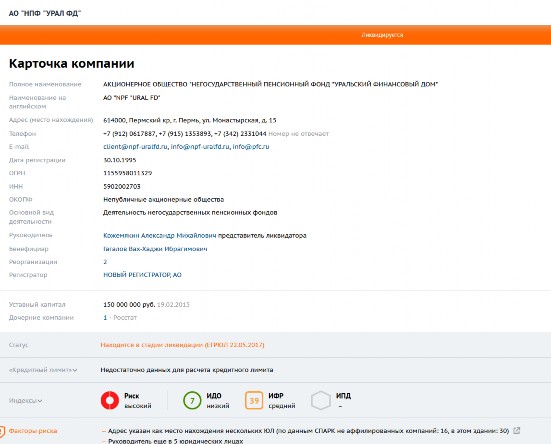
Task: Open email link client@npf-uralfd.ru
Action: [x=135, y=147]
